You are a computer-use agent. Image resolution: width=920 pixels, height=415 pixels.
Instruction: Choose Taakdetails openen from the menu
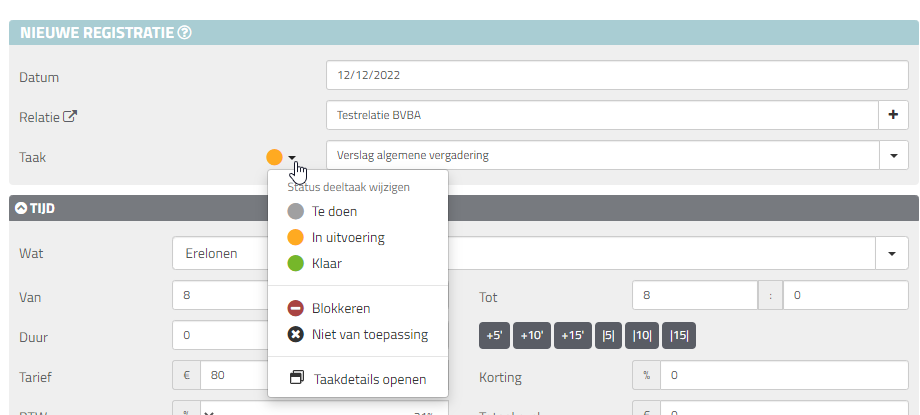(368, 379)
